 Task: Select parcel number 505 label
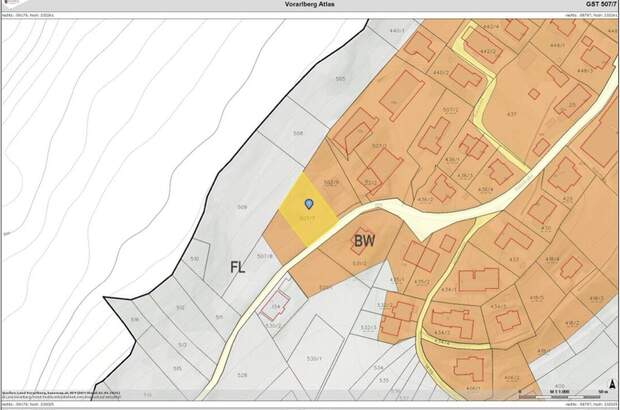pos(340,79)
